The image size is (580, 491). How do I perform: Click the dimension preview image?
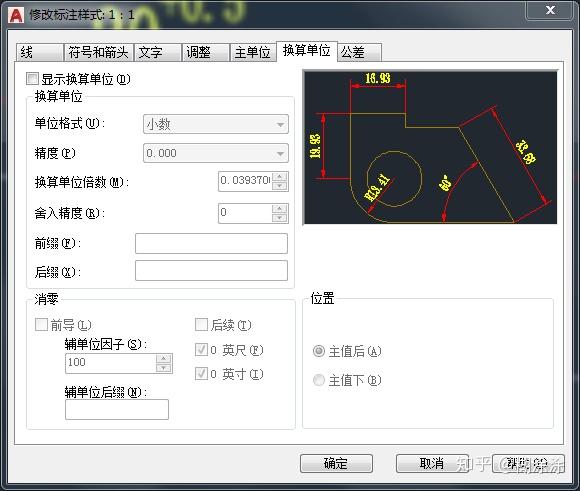pos(430,147)
